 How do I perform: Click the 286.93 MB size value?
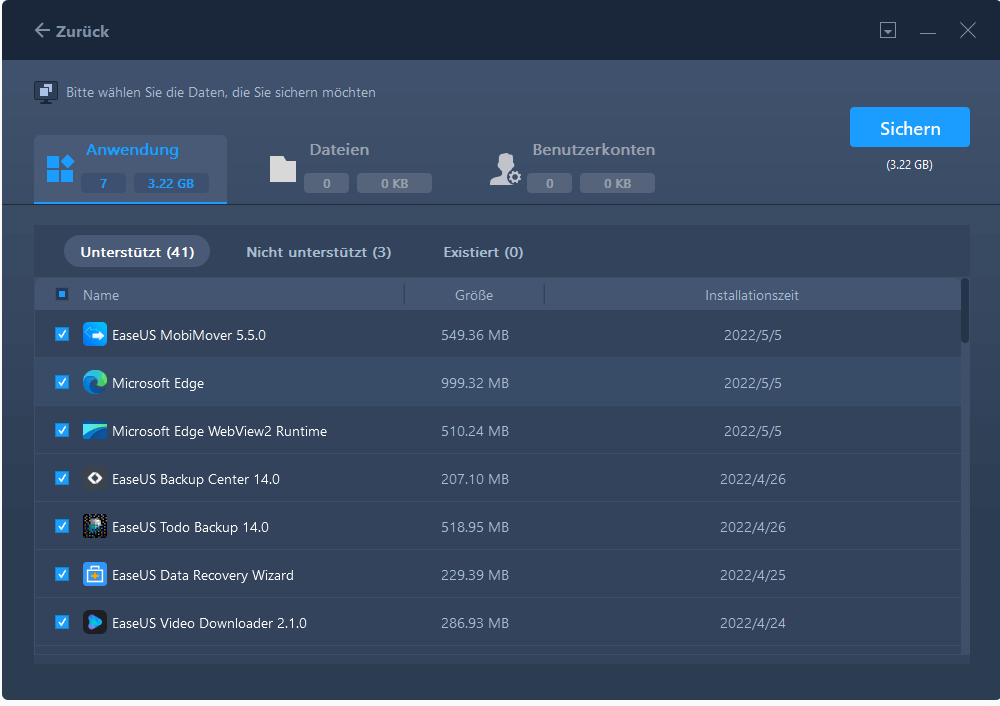(475, 623)
